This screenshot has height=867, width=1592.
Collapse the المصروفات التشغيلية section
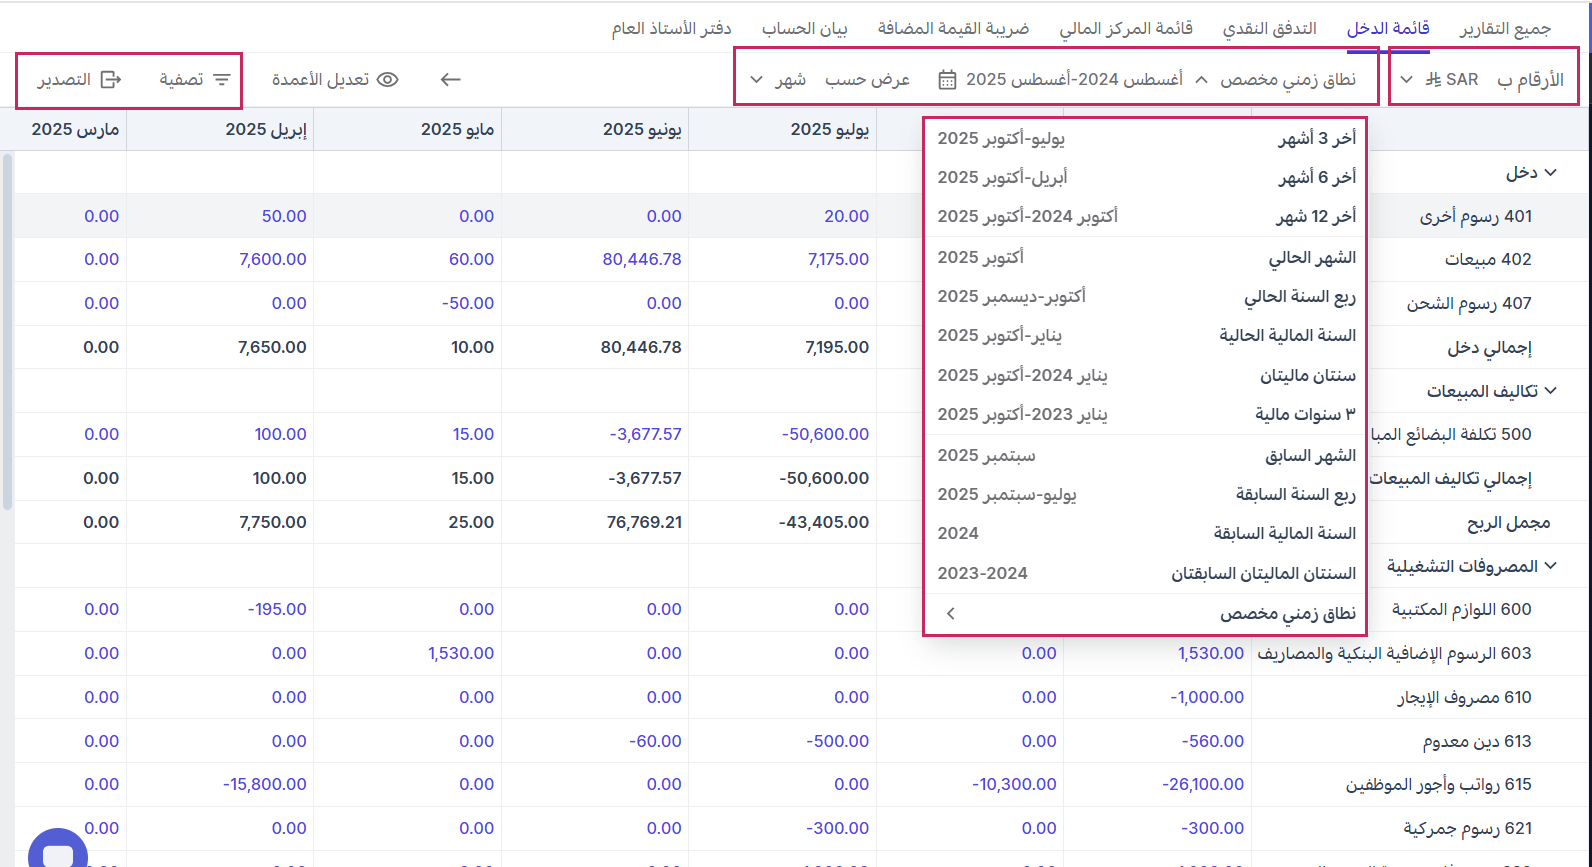point(1550,566)
